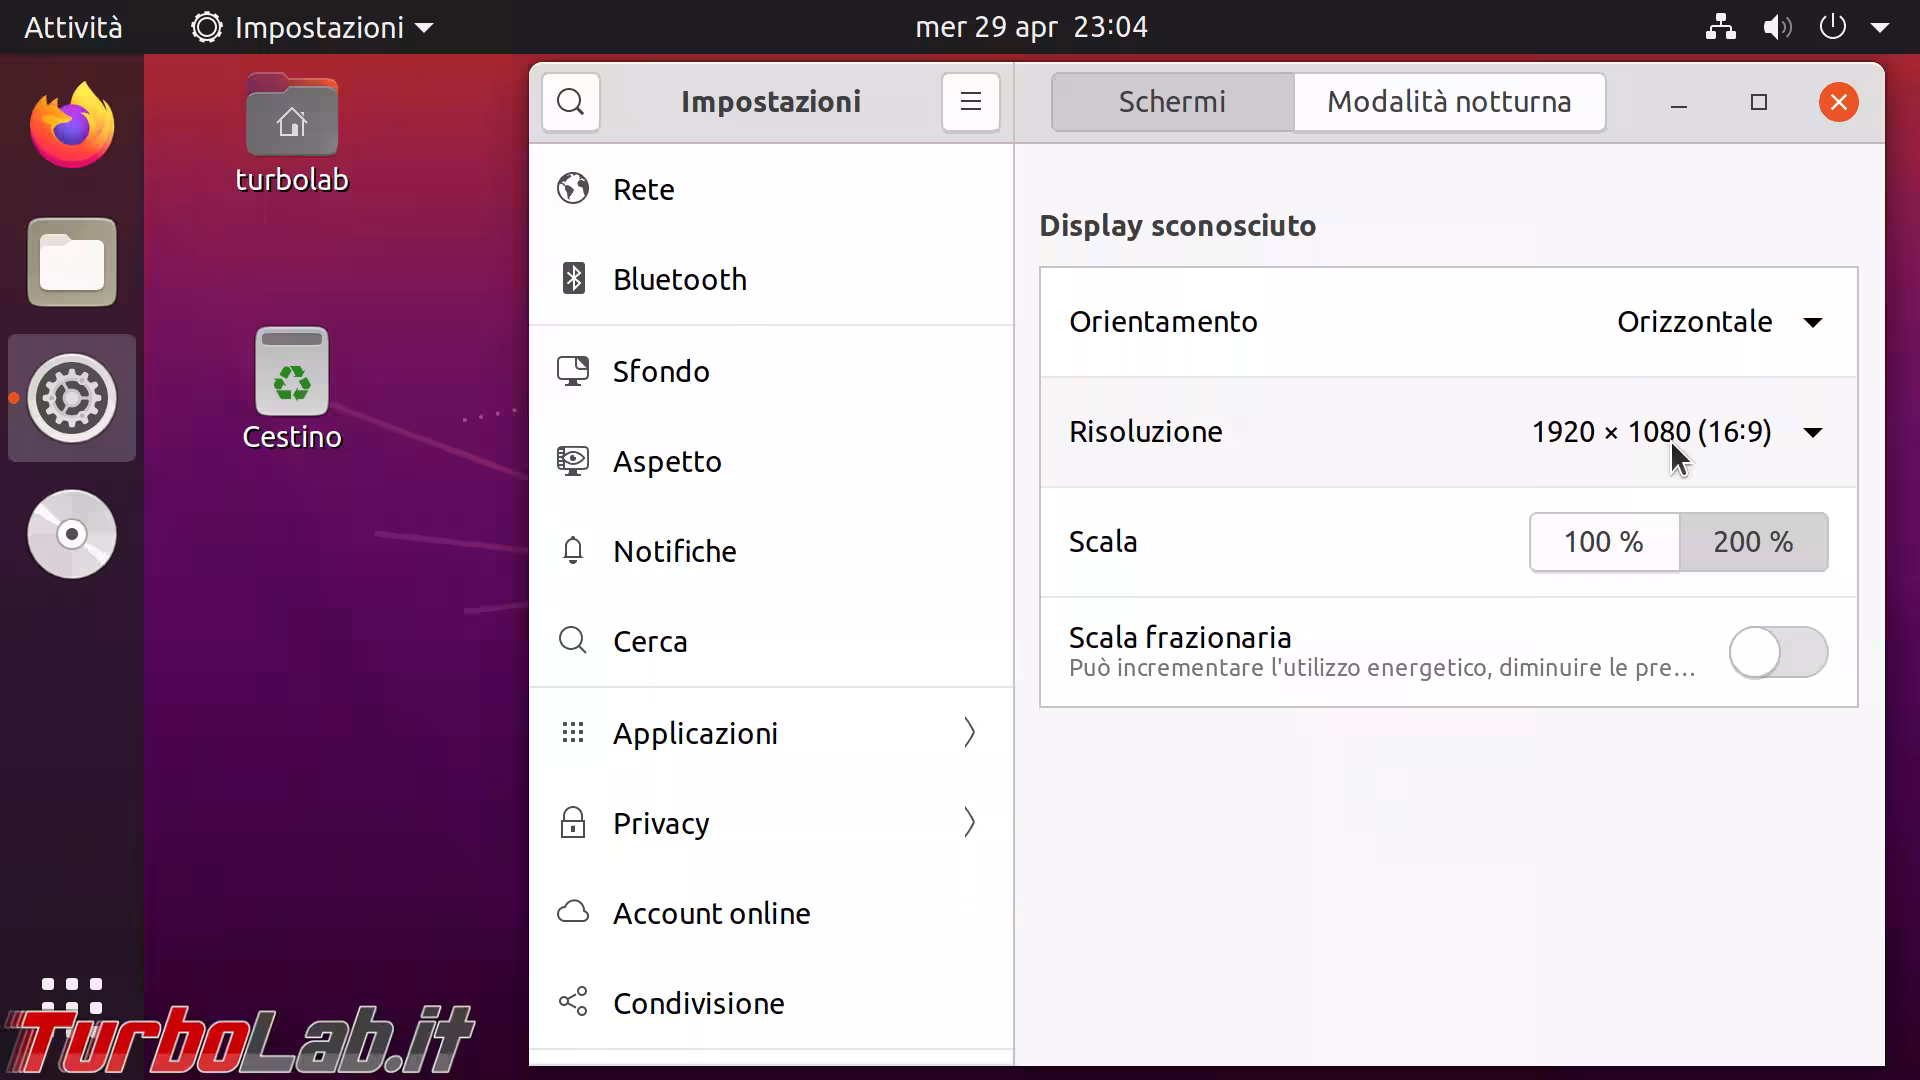Enable the Scala frazionaria switch
This screenshot has height=1080, width=1920.
coord(1778,652)
